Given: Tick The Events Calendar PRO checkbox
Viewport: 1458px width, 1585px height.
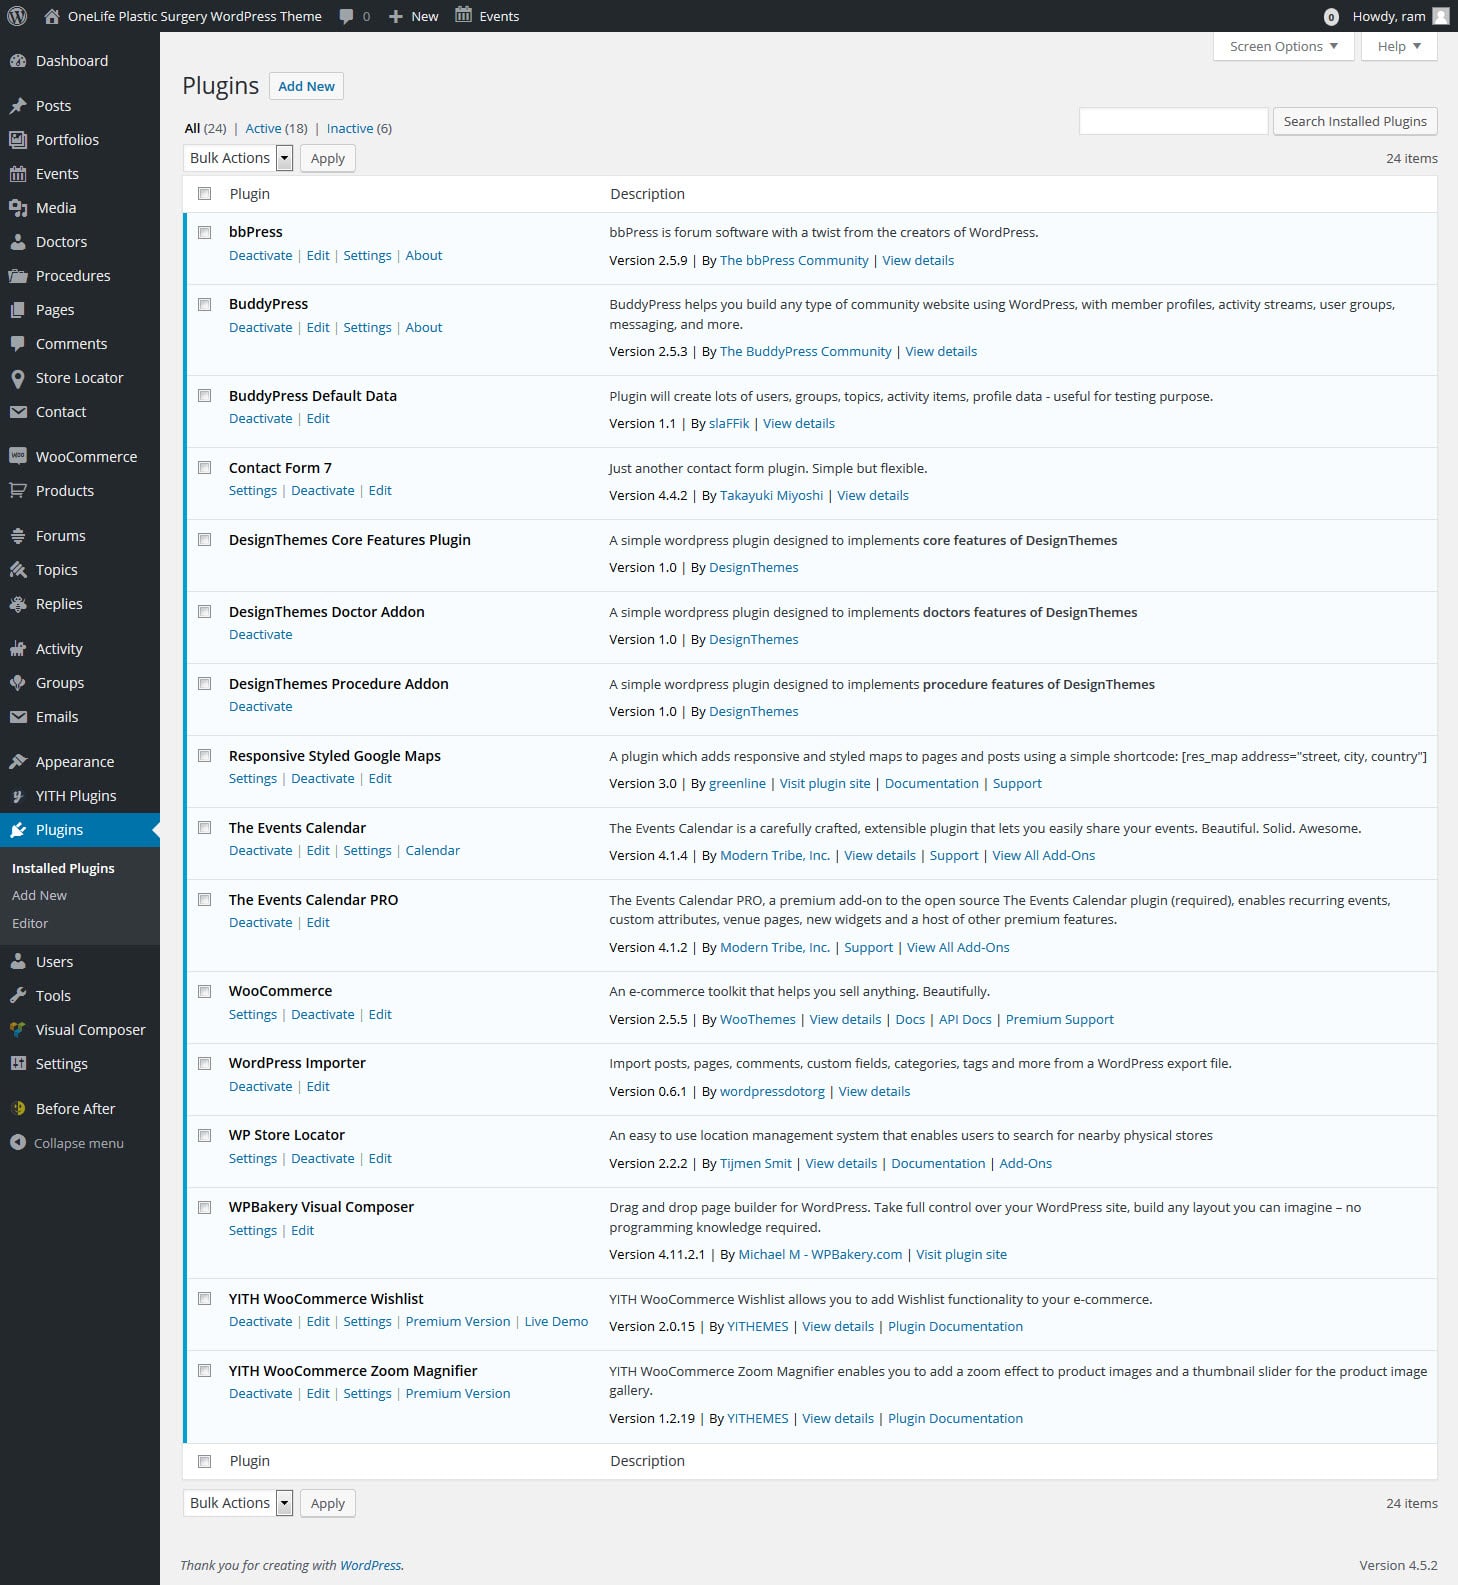Looking at the screenshot, I should 205,900.
